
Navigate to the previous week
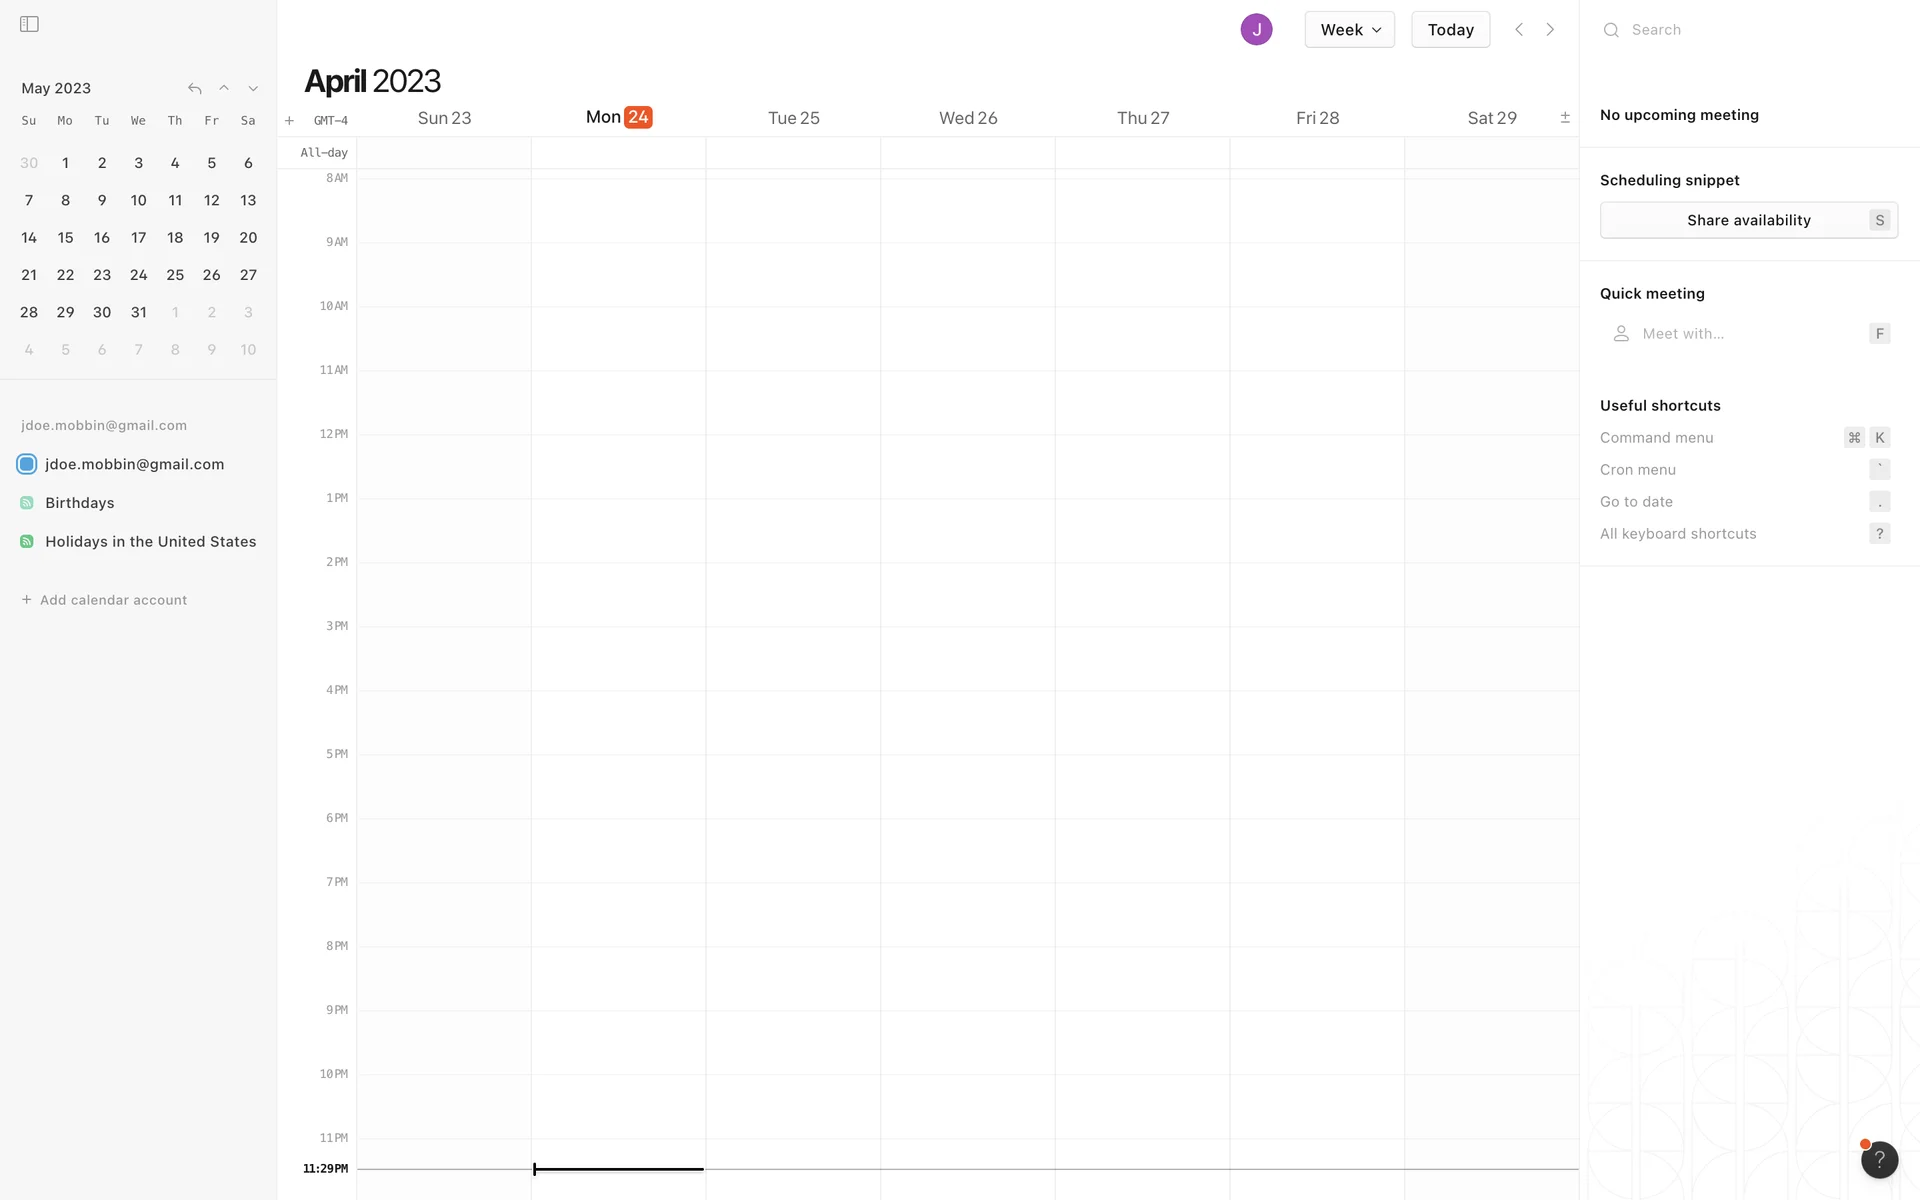[1519, 30]
